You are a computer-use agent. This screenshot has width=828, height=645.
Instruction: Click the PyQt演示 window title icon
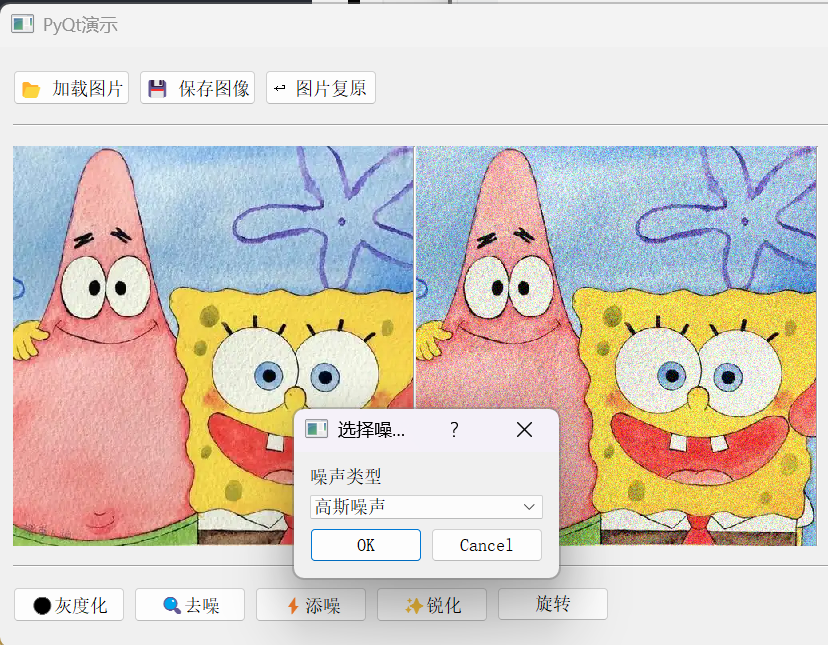pyautogui.click(x=23, y=24)
